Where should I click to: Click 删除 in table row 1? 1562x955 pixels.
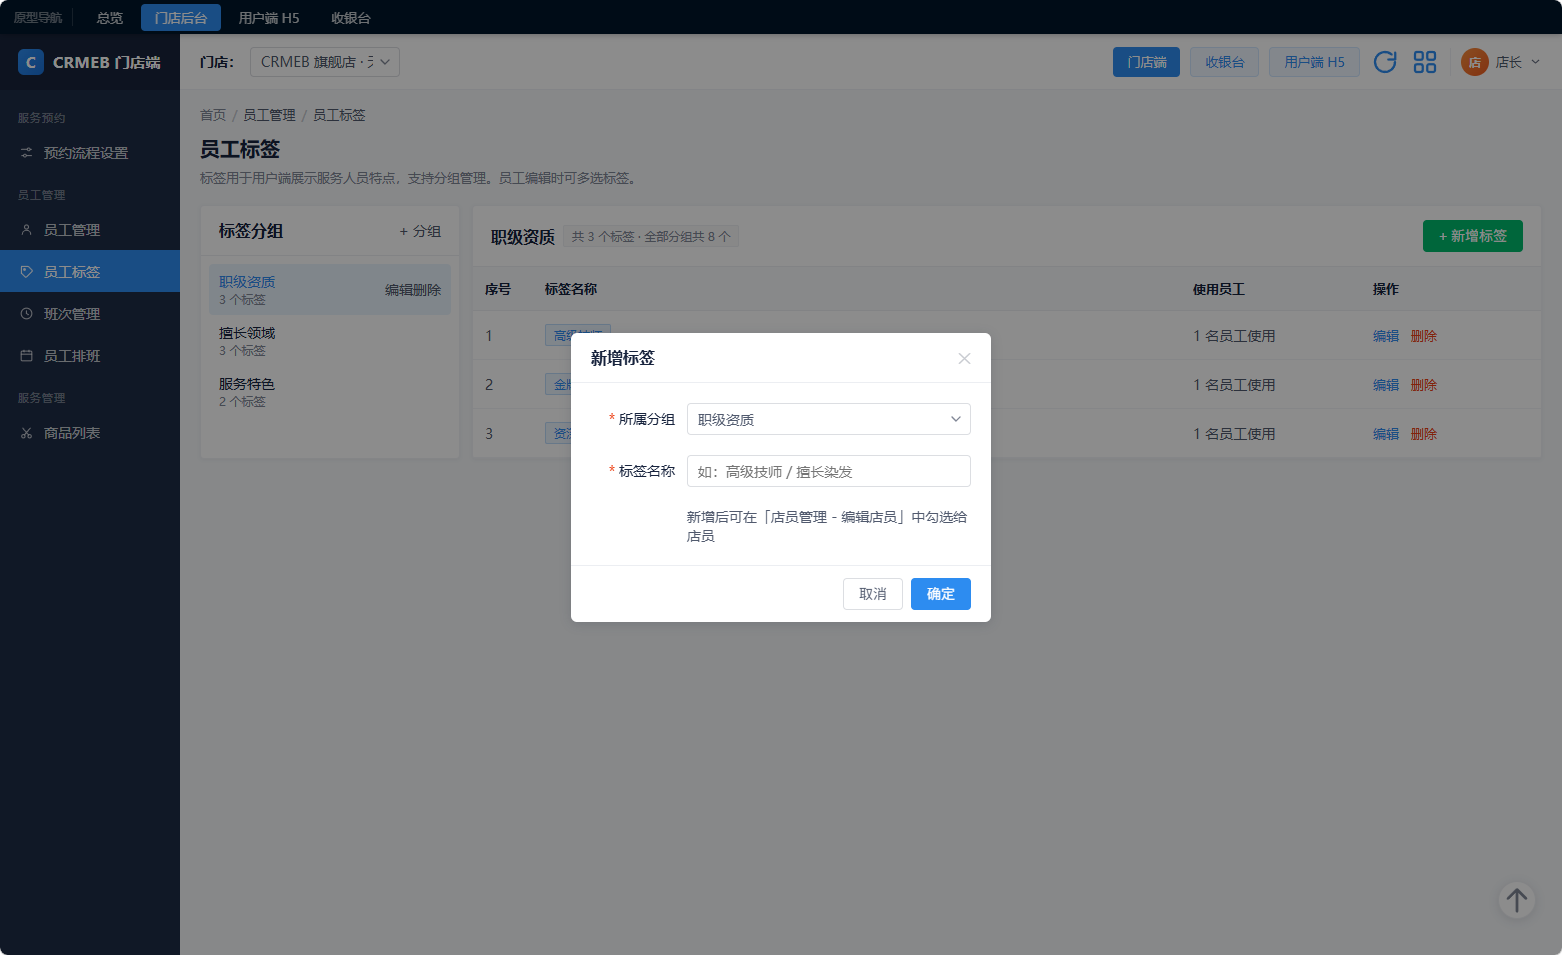[1424, 336]
